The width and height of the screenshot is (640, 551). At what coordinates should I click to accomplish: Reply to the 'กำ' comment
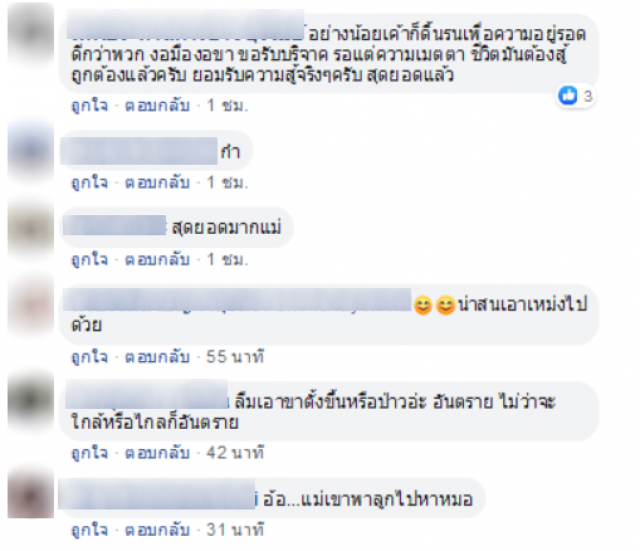[x=157, y=182]
